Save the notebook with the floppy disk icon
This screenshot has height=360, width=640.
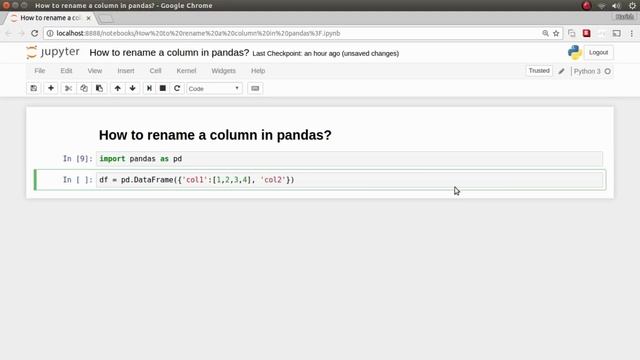click(x=34, y=88)
